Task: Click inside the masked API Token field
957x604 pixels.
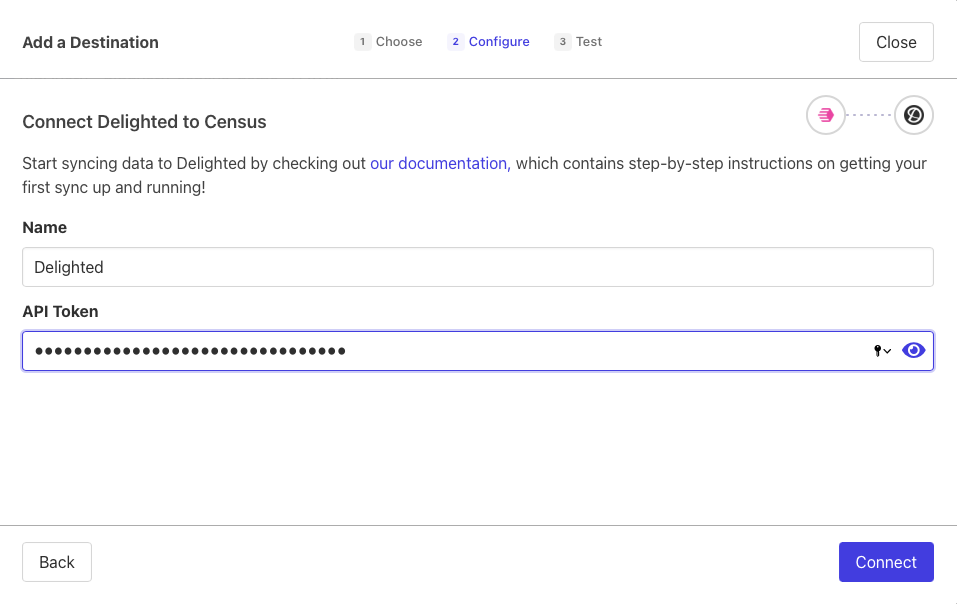Action: pos(440,351)
